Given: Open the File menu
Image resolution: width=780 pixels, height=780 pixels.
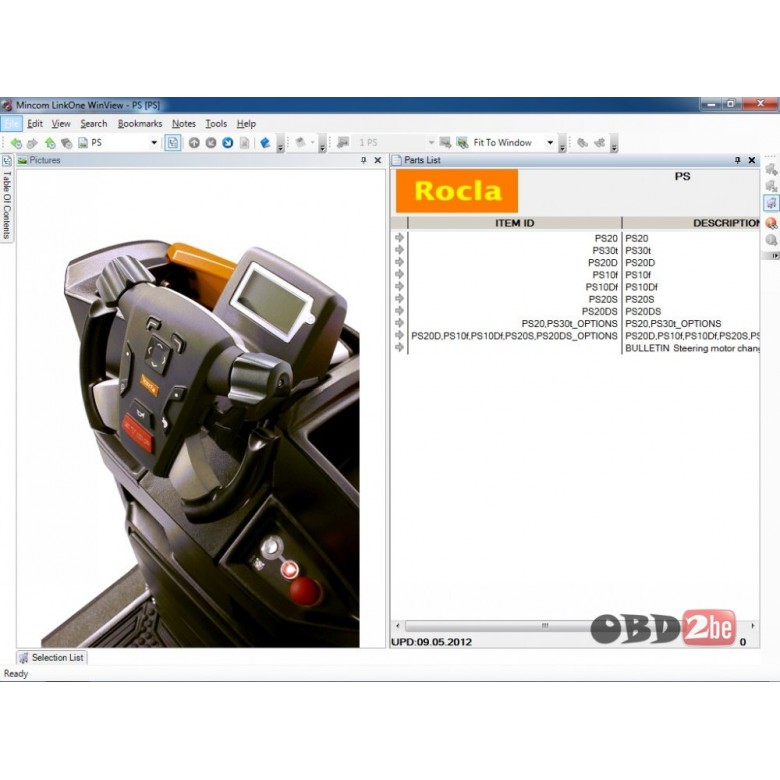Looking at the screenshot, I should click(x=11, y=124).
